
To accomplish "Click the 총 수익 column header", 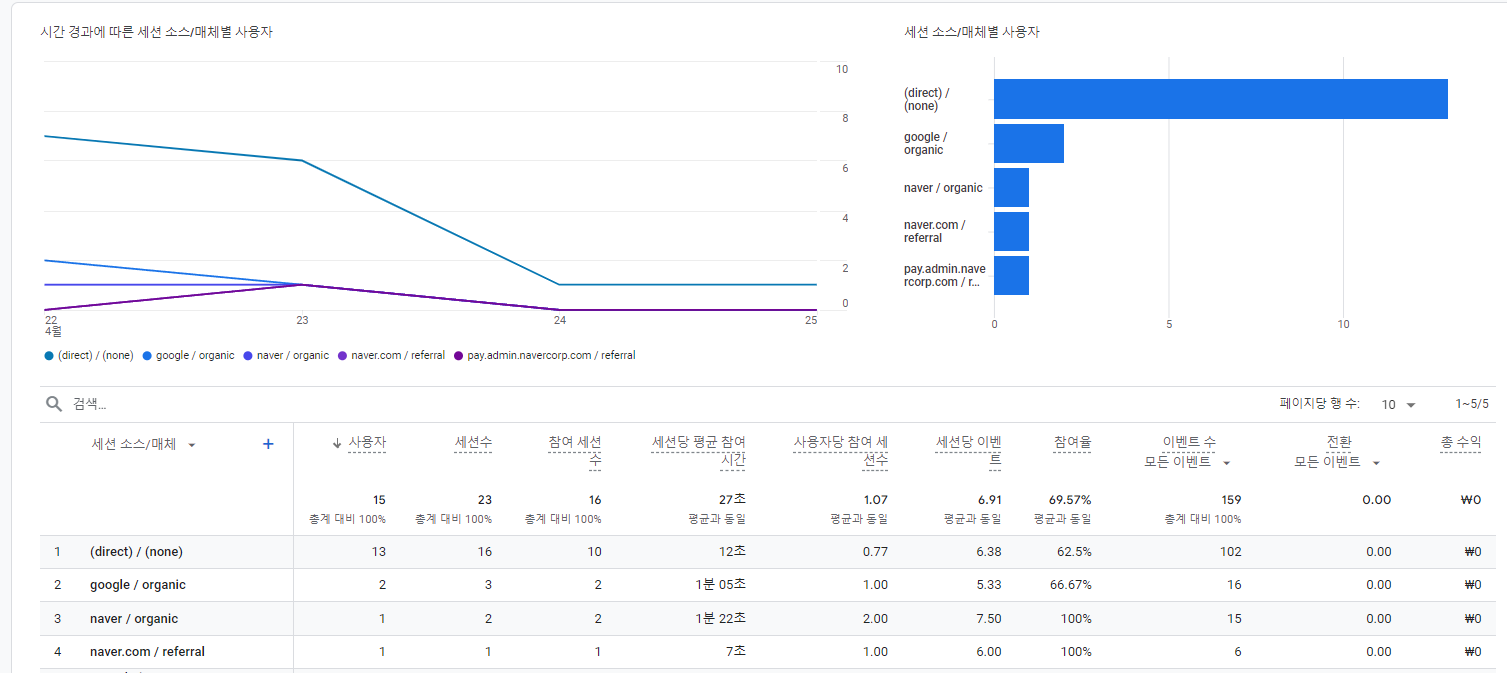I will pyautogui.click(x=1460, y=443).
